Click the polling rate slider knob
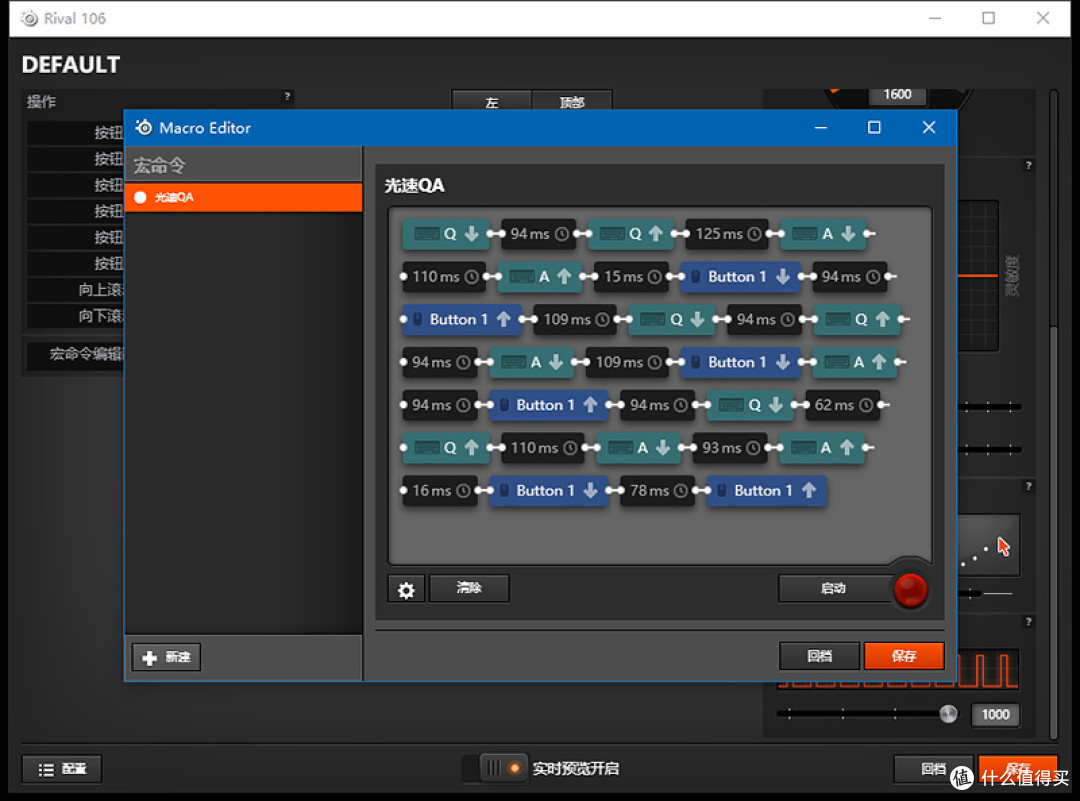The height and width of the screenshot is (801, 1080). 948,714
